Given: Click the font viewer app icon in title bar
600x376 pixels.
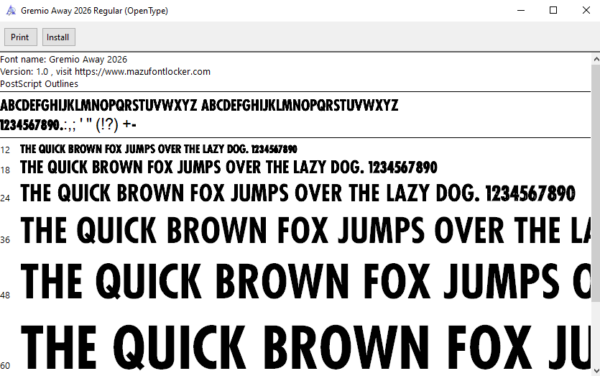Looking at the screenshot, I should (11, 10).
